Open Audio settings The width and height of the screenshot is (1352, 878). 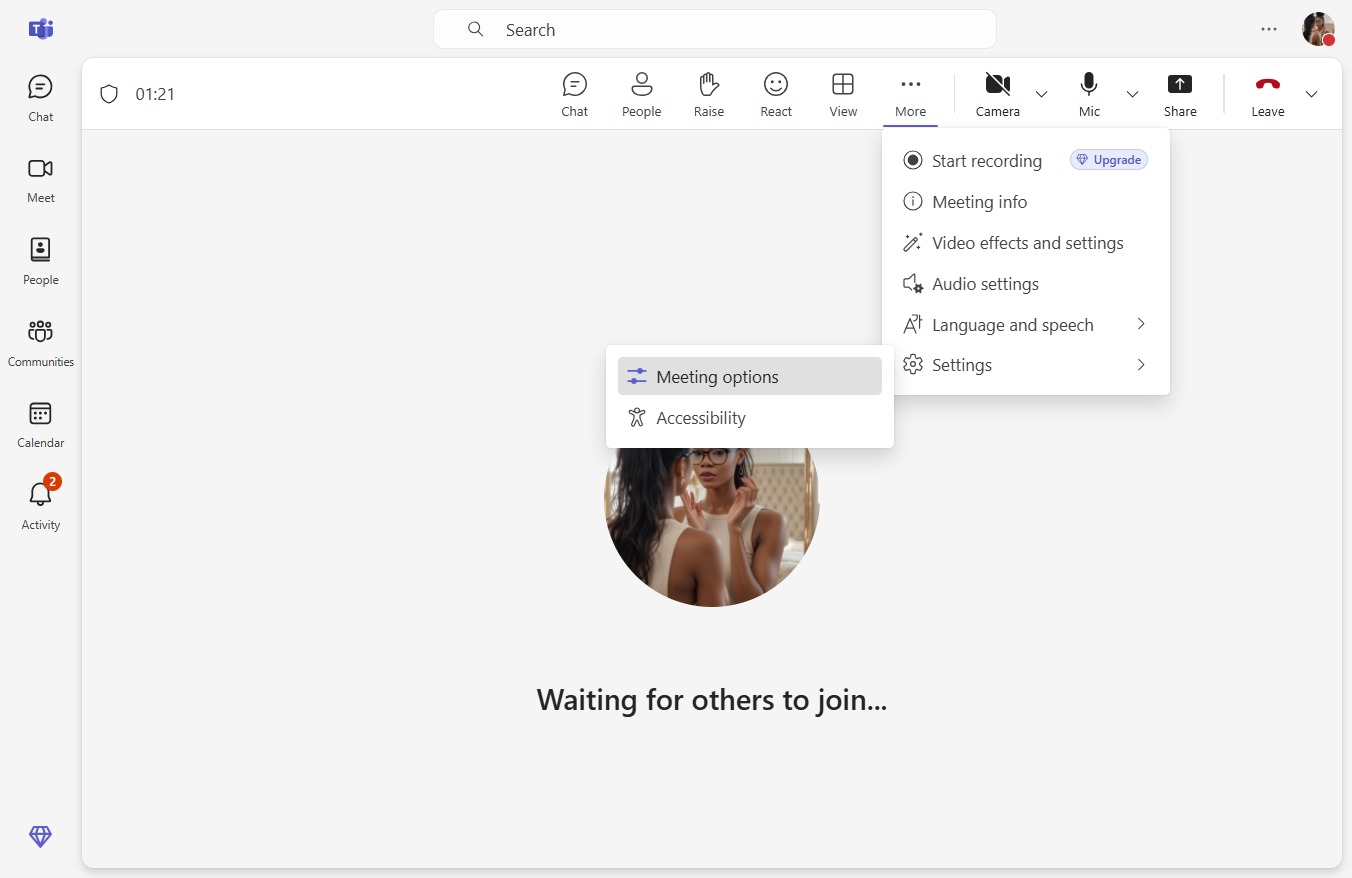coord(1027,284)
